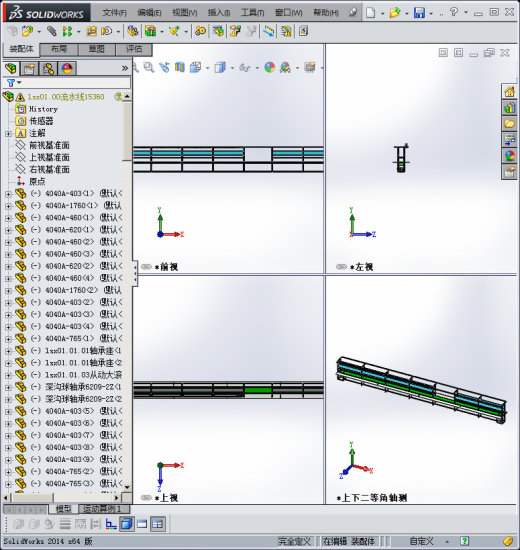Screen dimensions: 520x550
Task: Switch to the 评估 tab
Action: [x=134, y=49]
